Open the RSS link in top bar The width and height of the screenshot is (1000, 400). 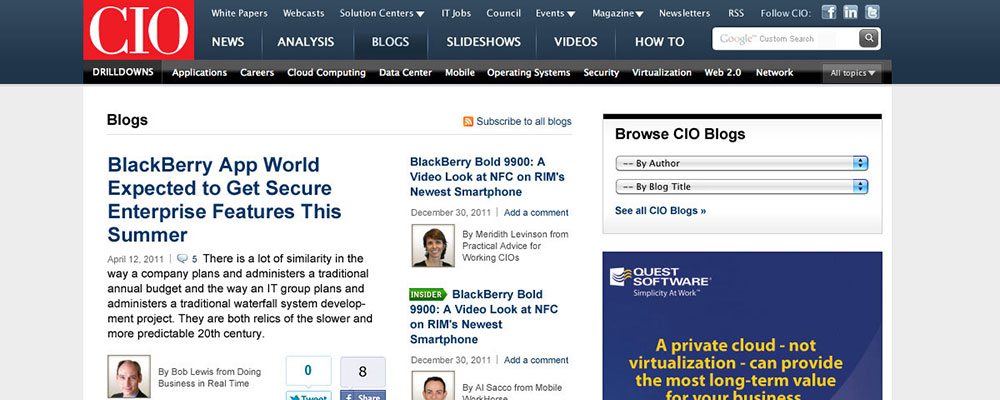click(736, 13)
